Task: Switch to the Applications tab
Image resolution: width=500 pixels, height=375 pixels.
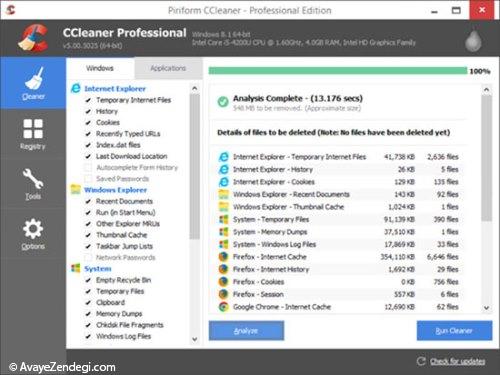Action: 168,68
